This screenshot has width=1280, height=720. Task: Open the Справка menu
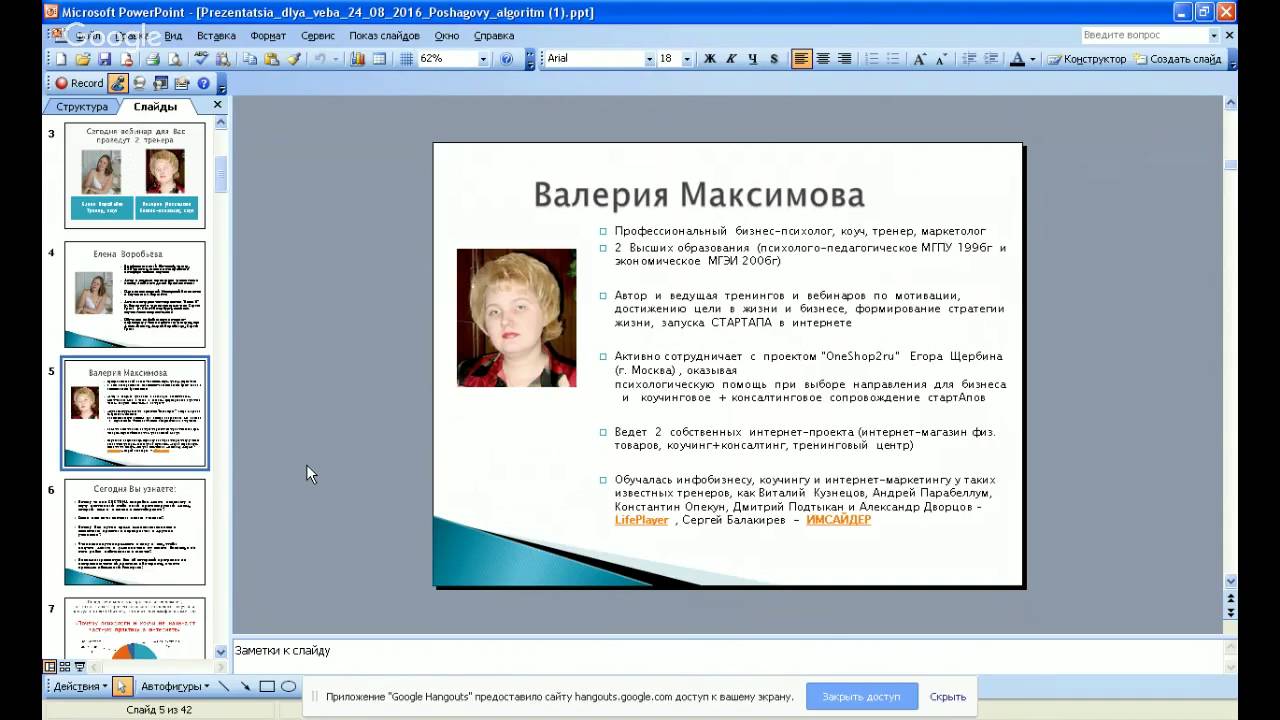click(x=494, y=35)
